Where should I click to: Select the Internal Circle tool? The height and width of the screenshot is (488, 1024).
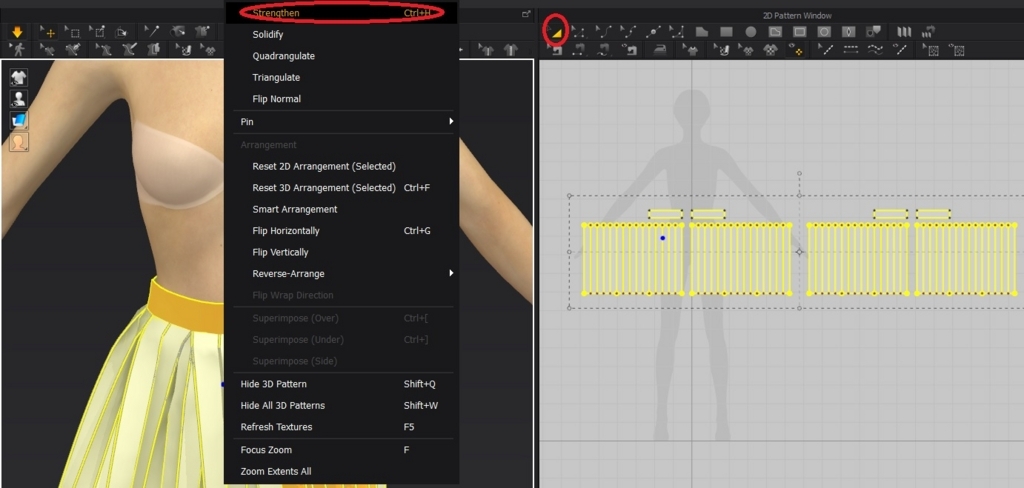pos(824,32)
